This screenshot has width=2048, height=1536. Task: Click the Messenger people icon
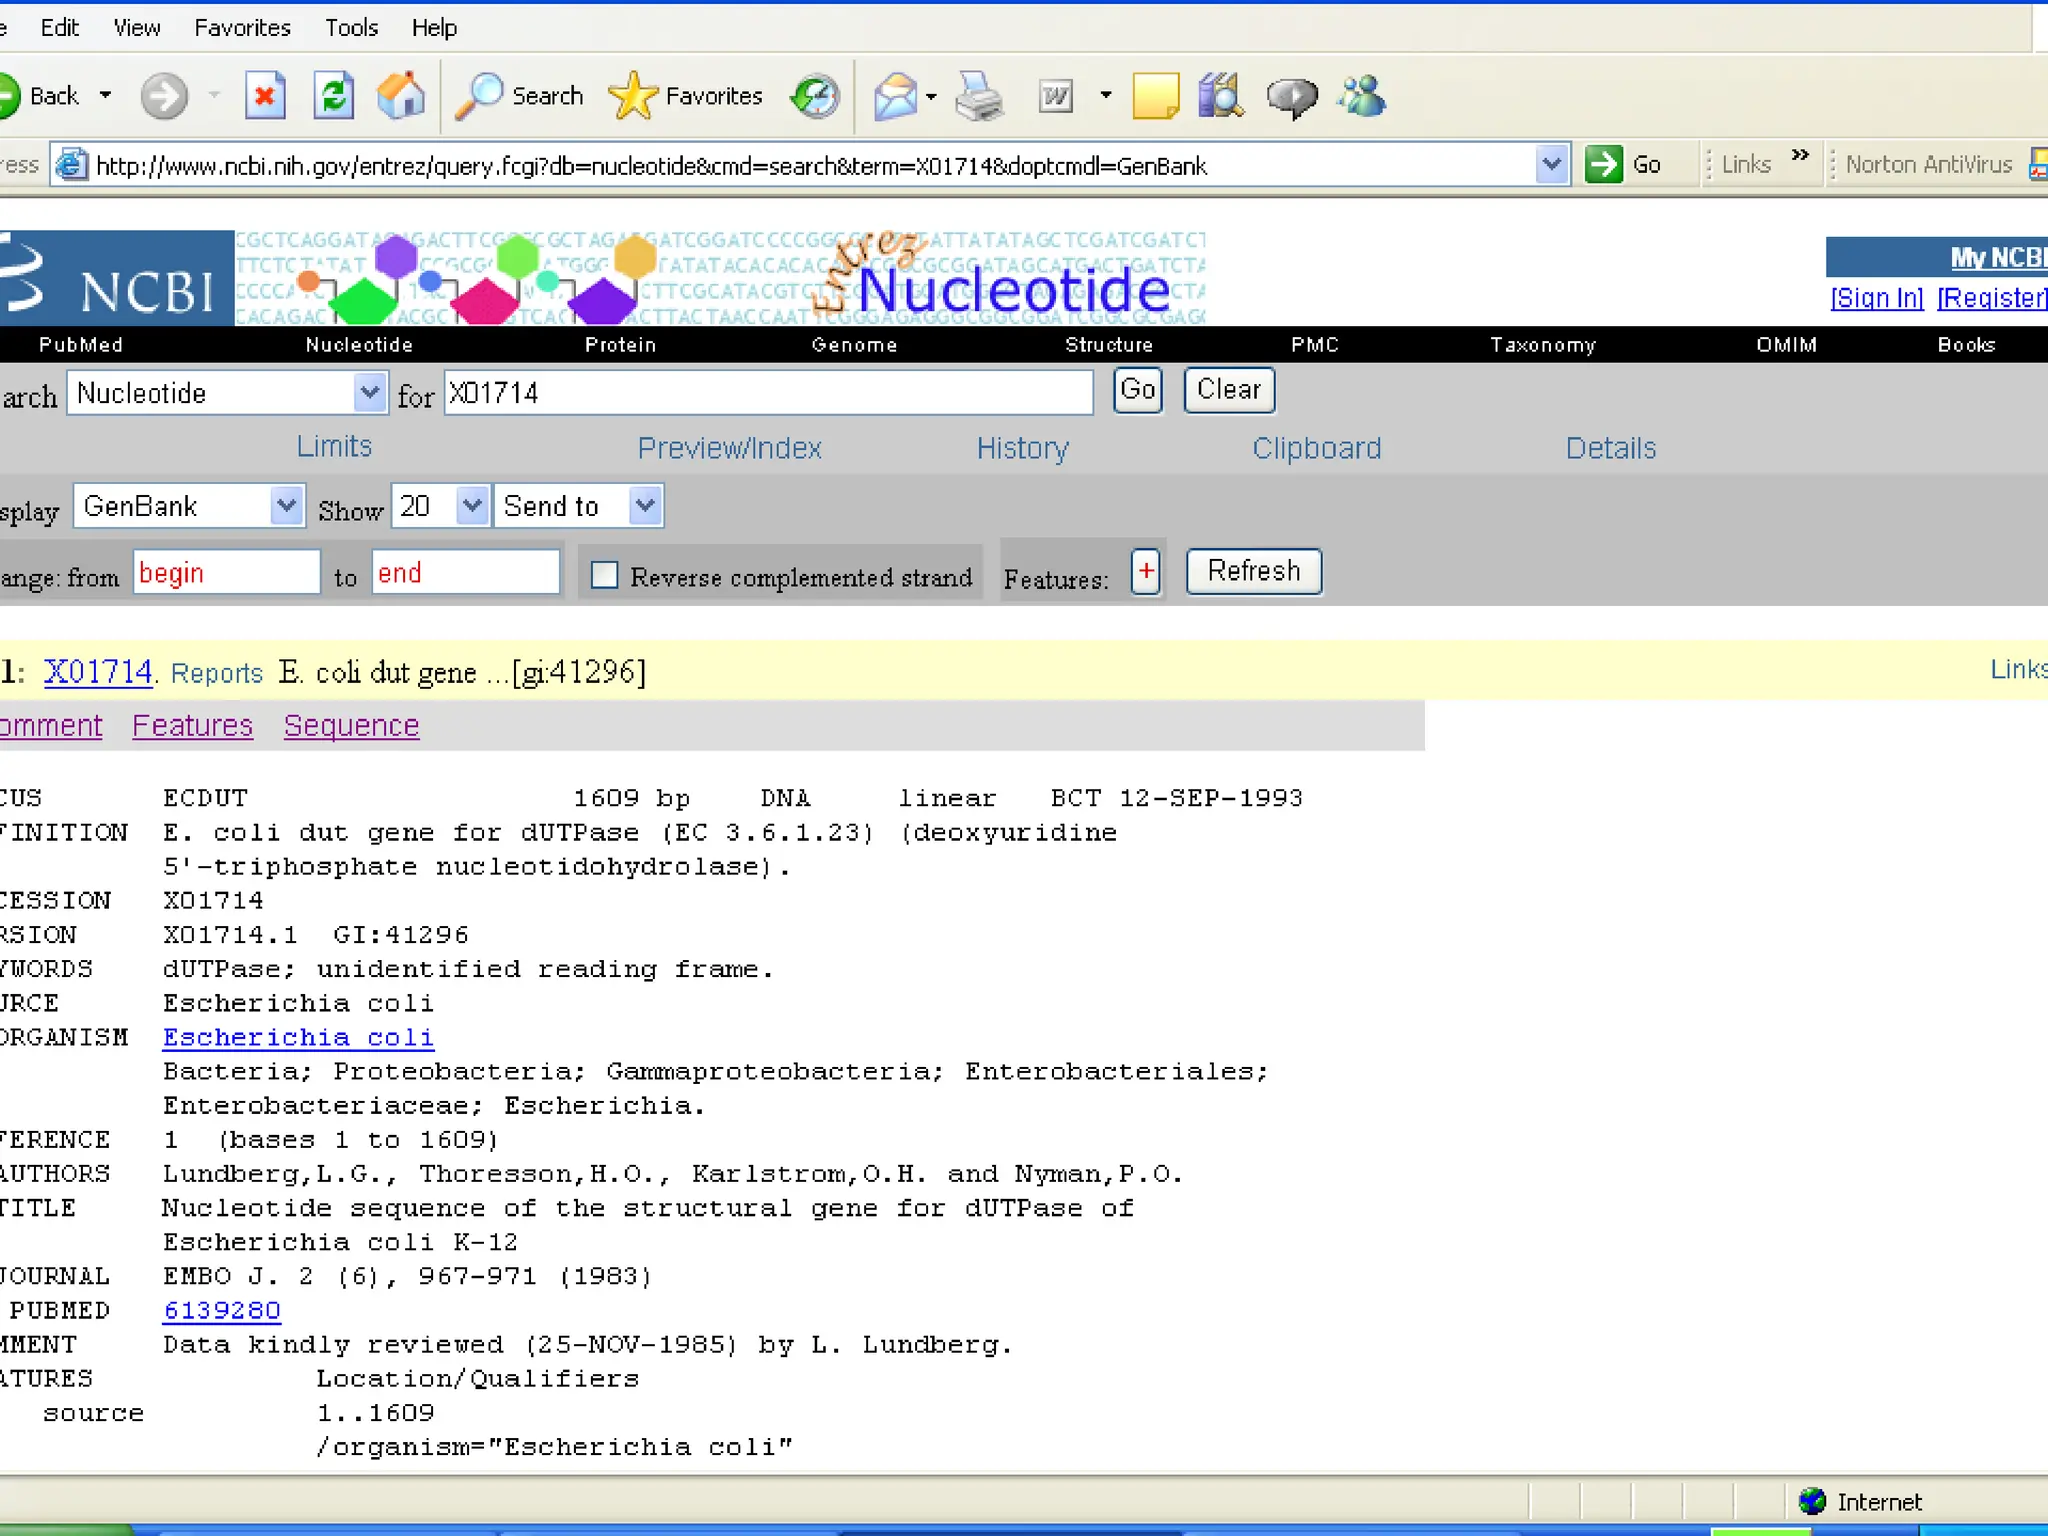pyautogui.click(x=1362, y=97)
